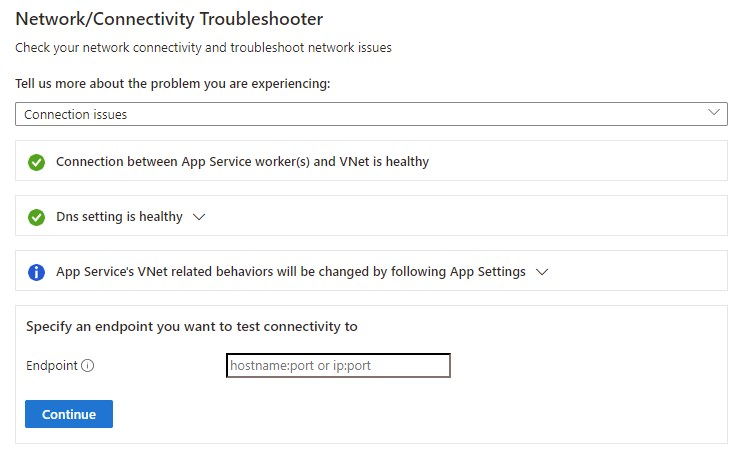The image size is (744, 453).
Task: Click the blue info icon beside App Service's VNet
Action: click(37, 272)
